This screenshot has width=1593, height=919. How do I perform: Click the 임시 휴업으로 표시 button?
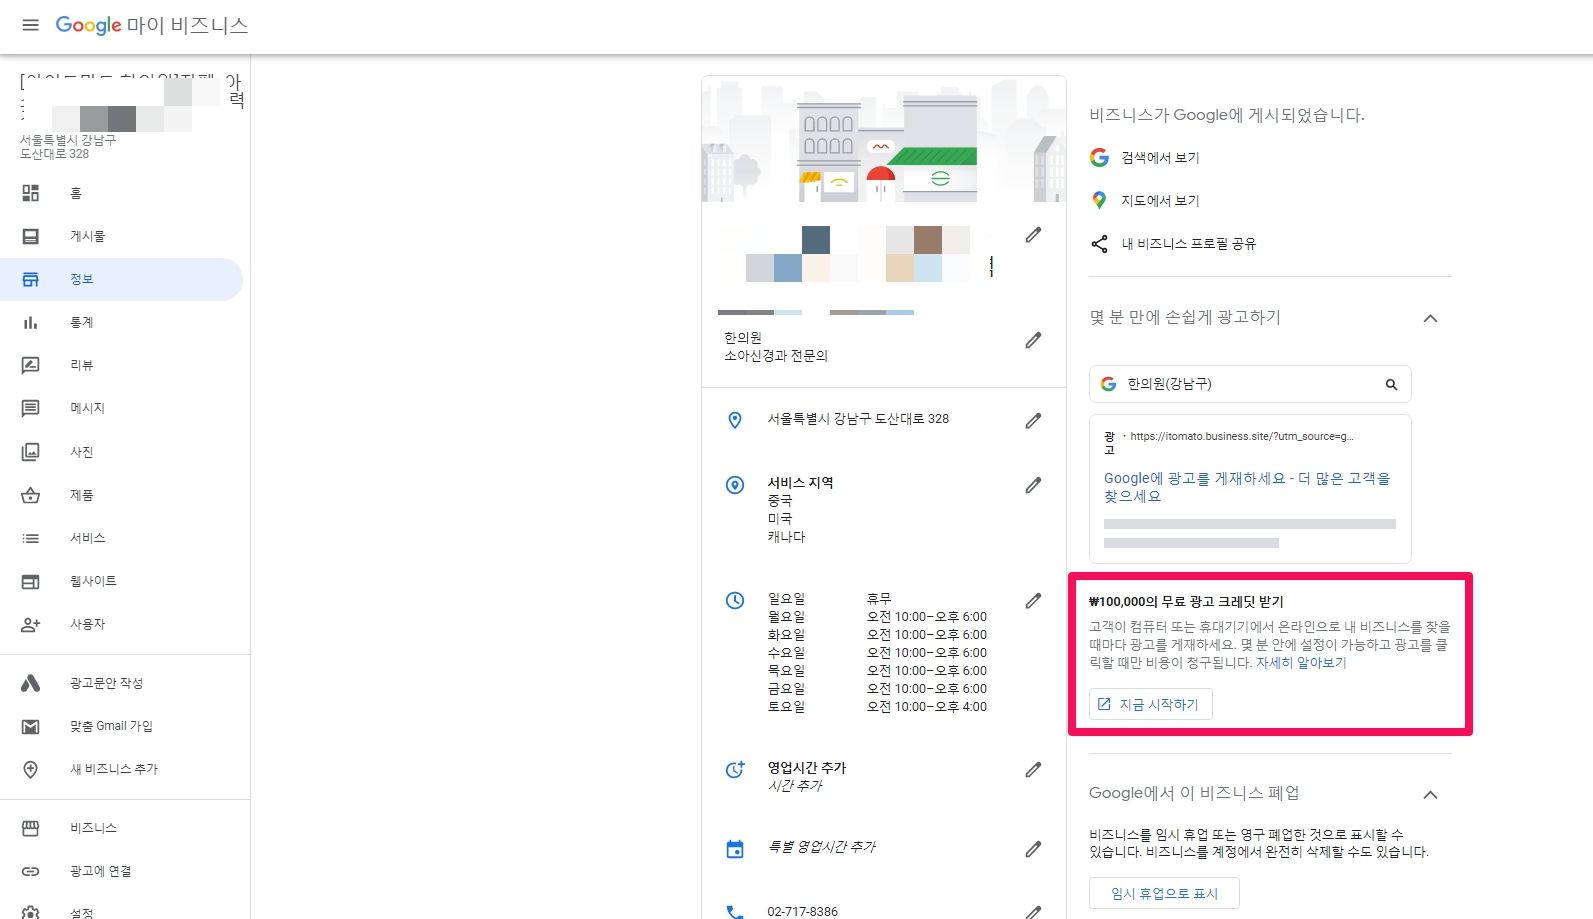[x=1164, y=894]
